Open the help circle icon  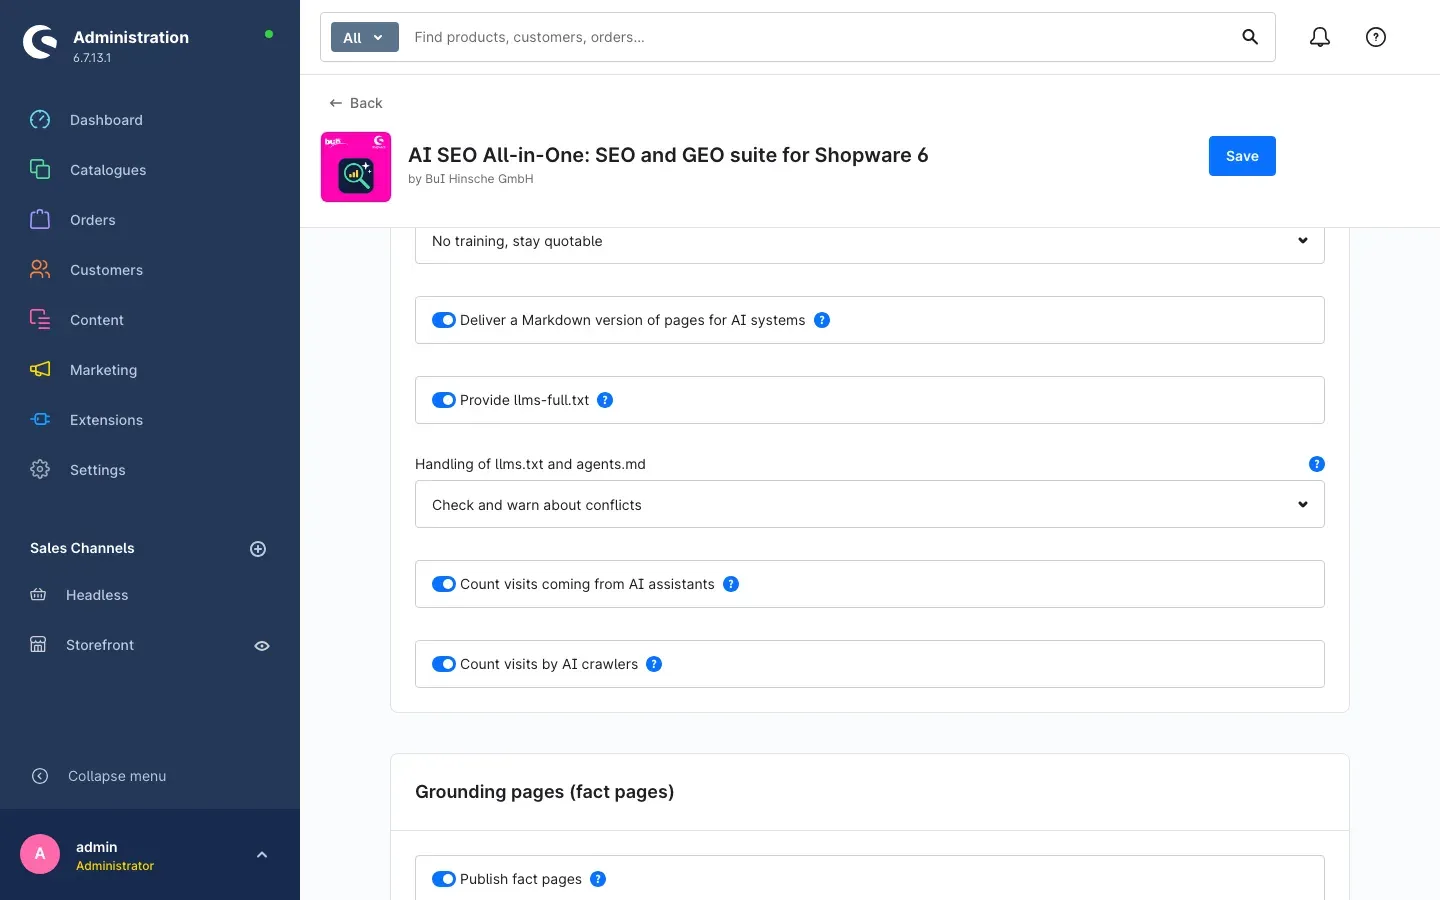click(1376, 37)
